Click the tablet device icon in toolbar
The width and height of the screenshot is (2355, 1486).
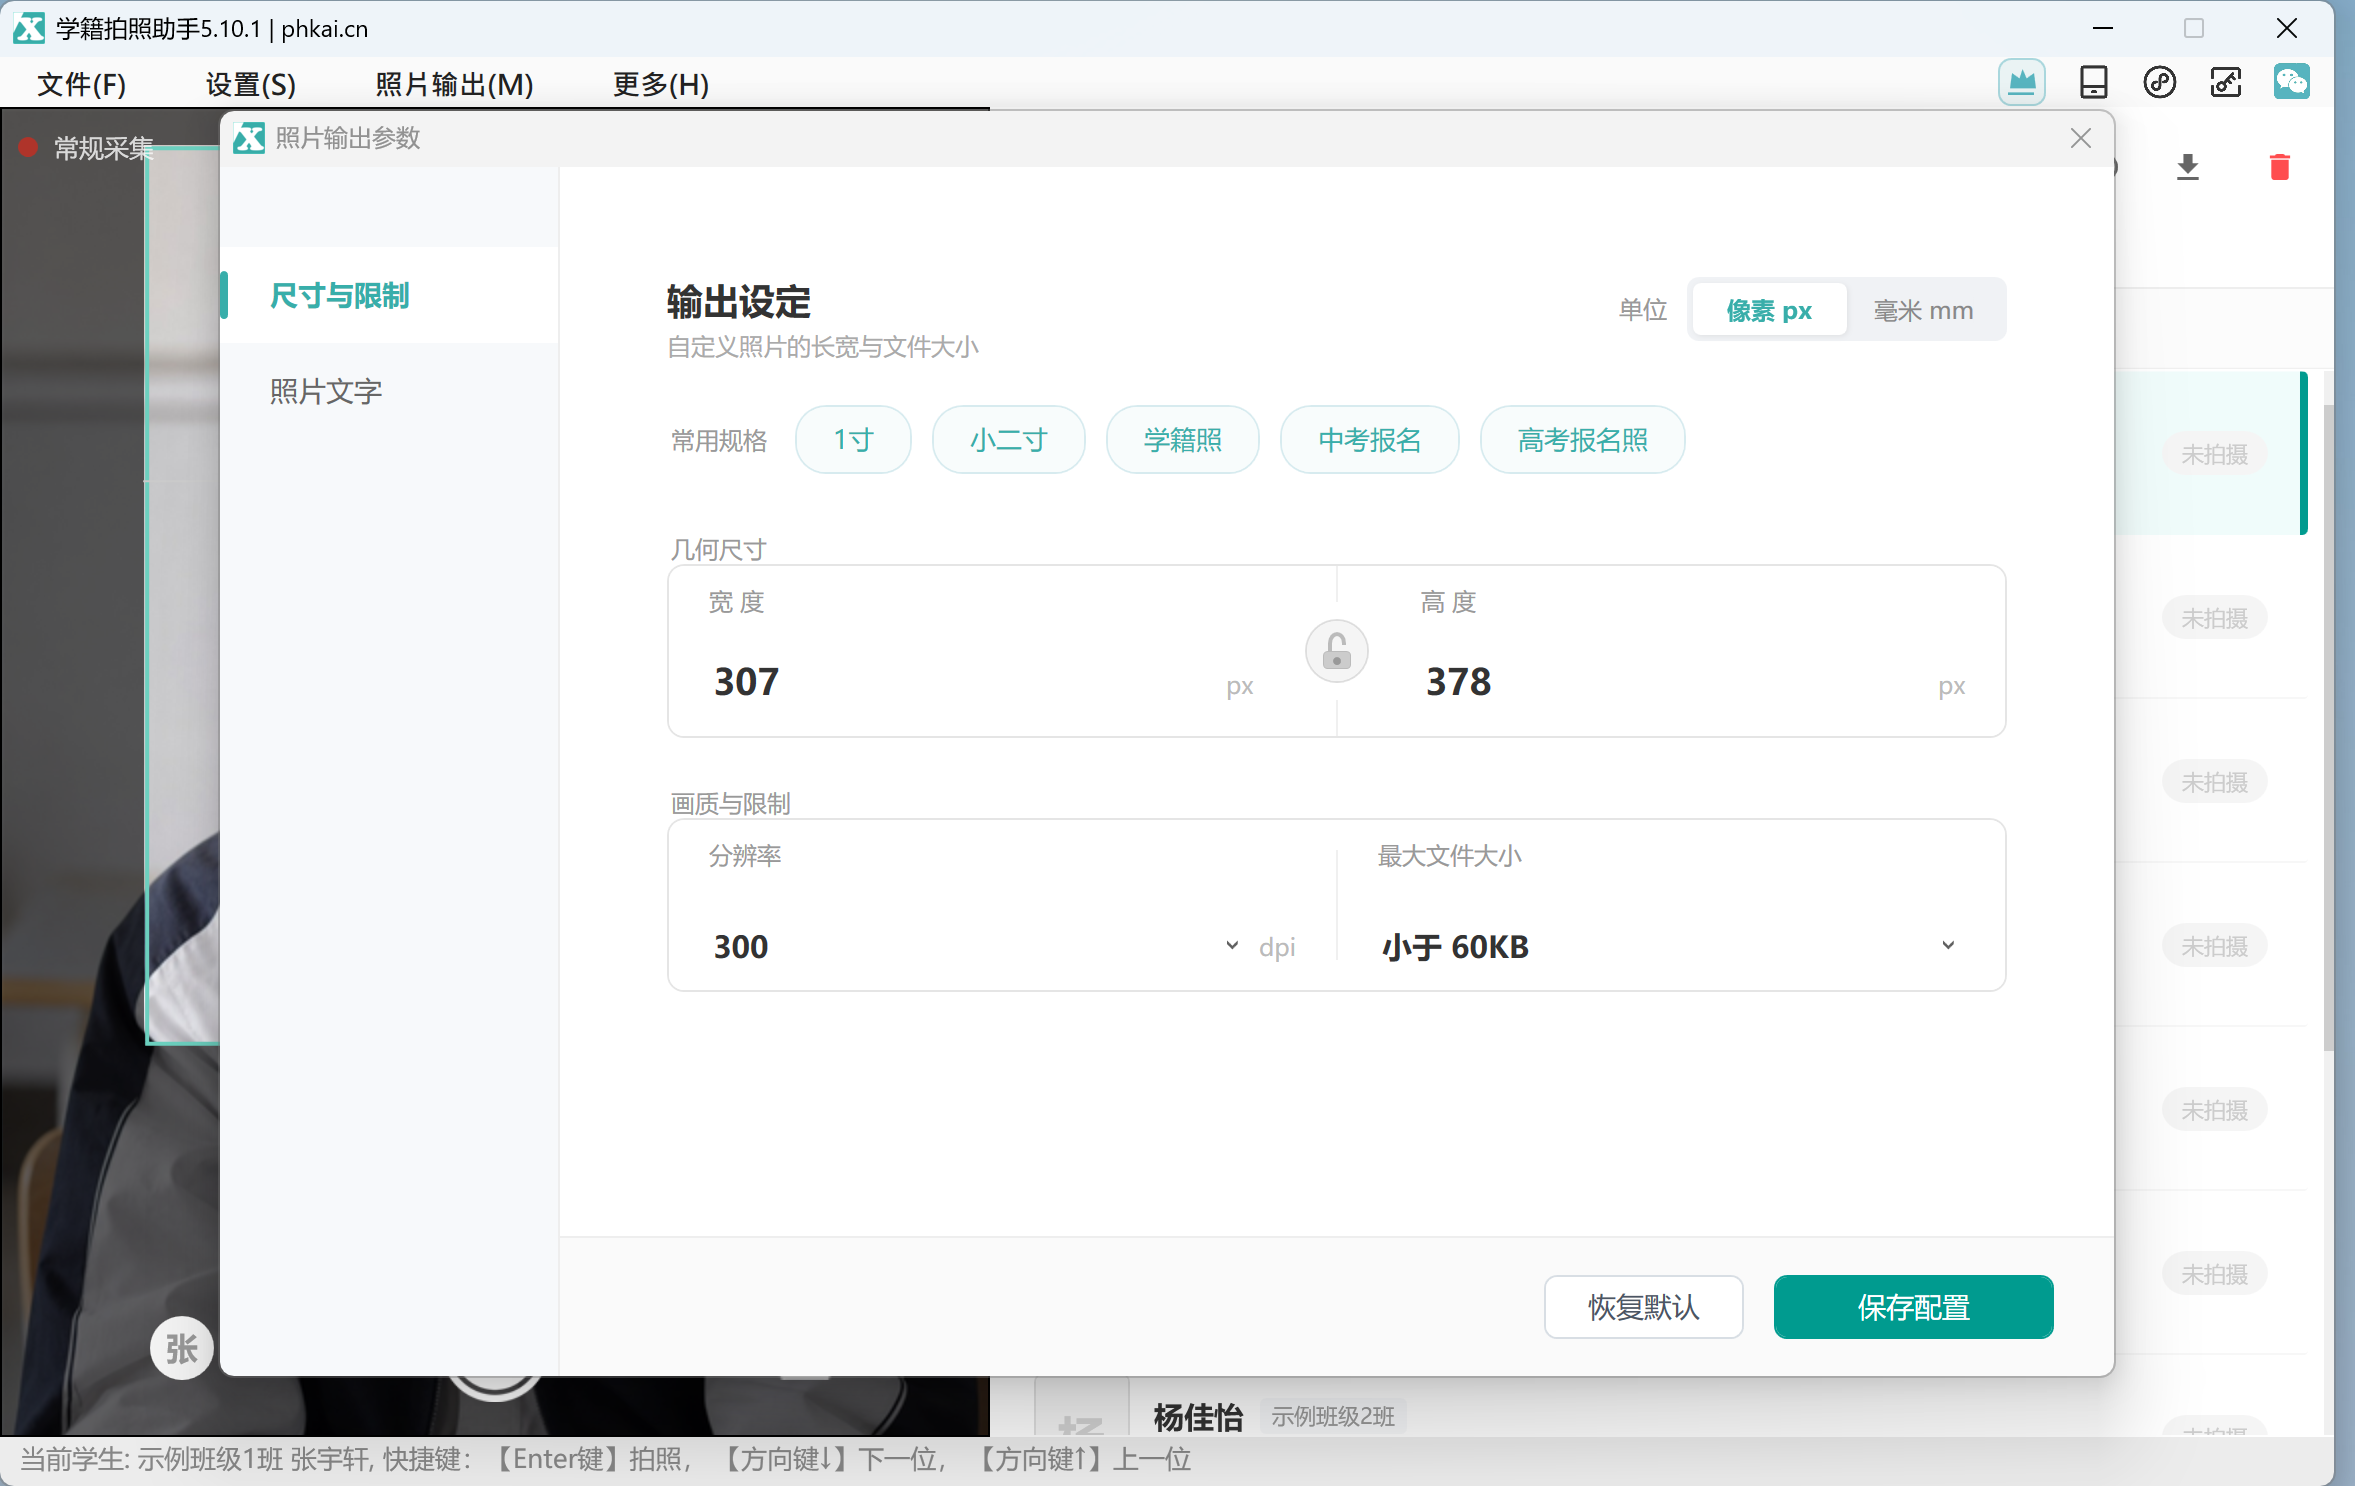[2093, 82]
